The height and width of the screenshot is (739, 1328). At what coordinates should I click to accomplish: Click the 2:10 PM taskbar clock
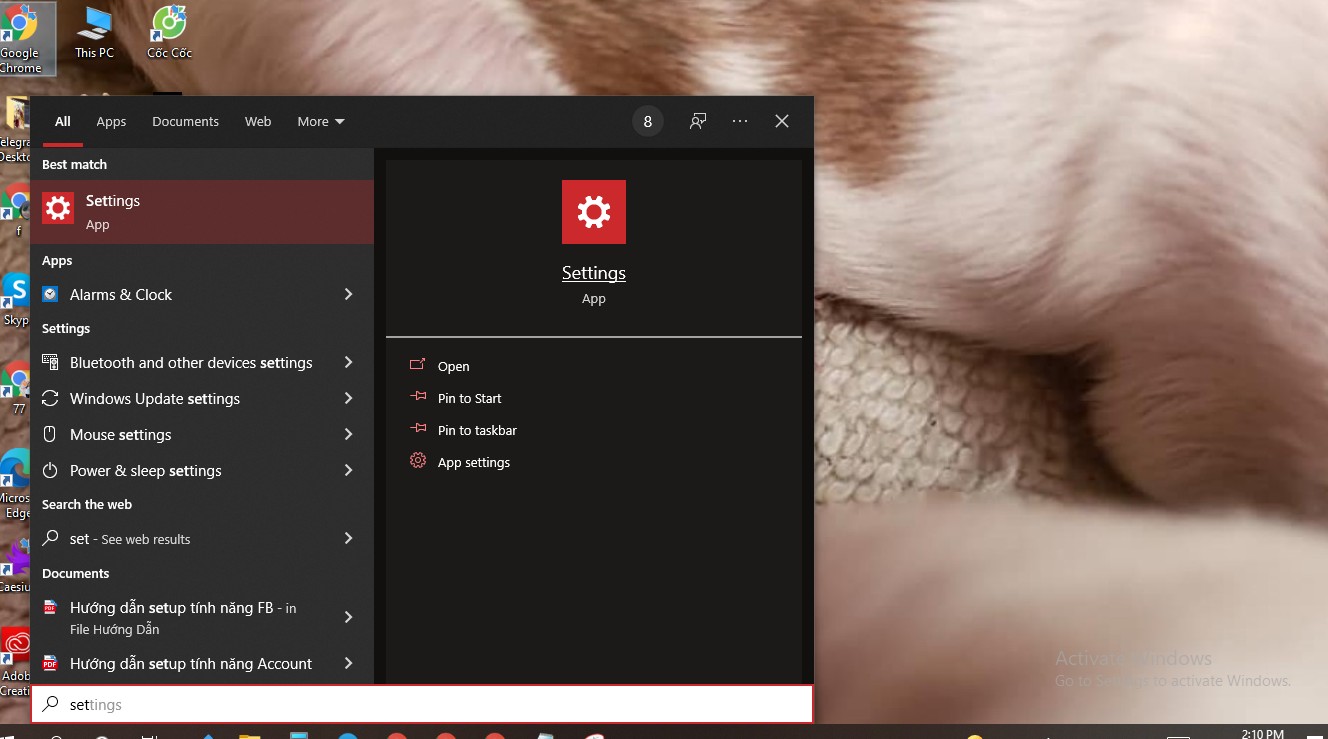1262,733
